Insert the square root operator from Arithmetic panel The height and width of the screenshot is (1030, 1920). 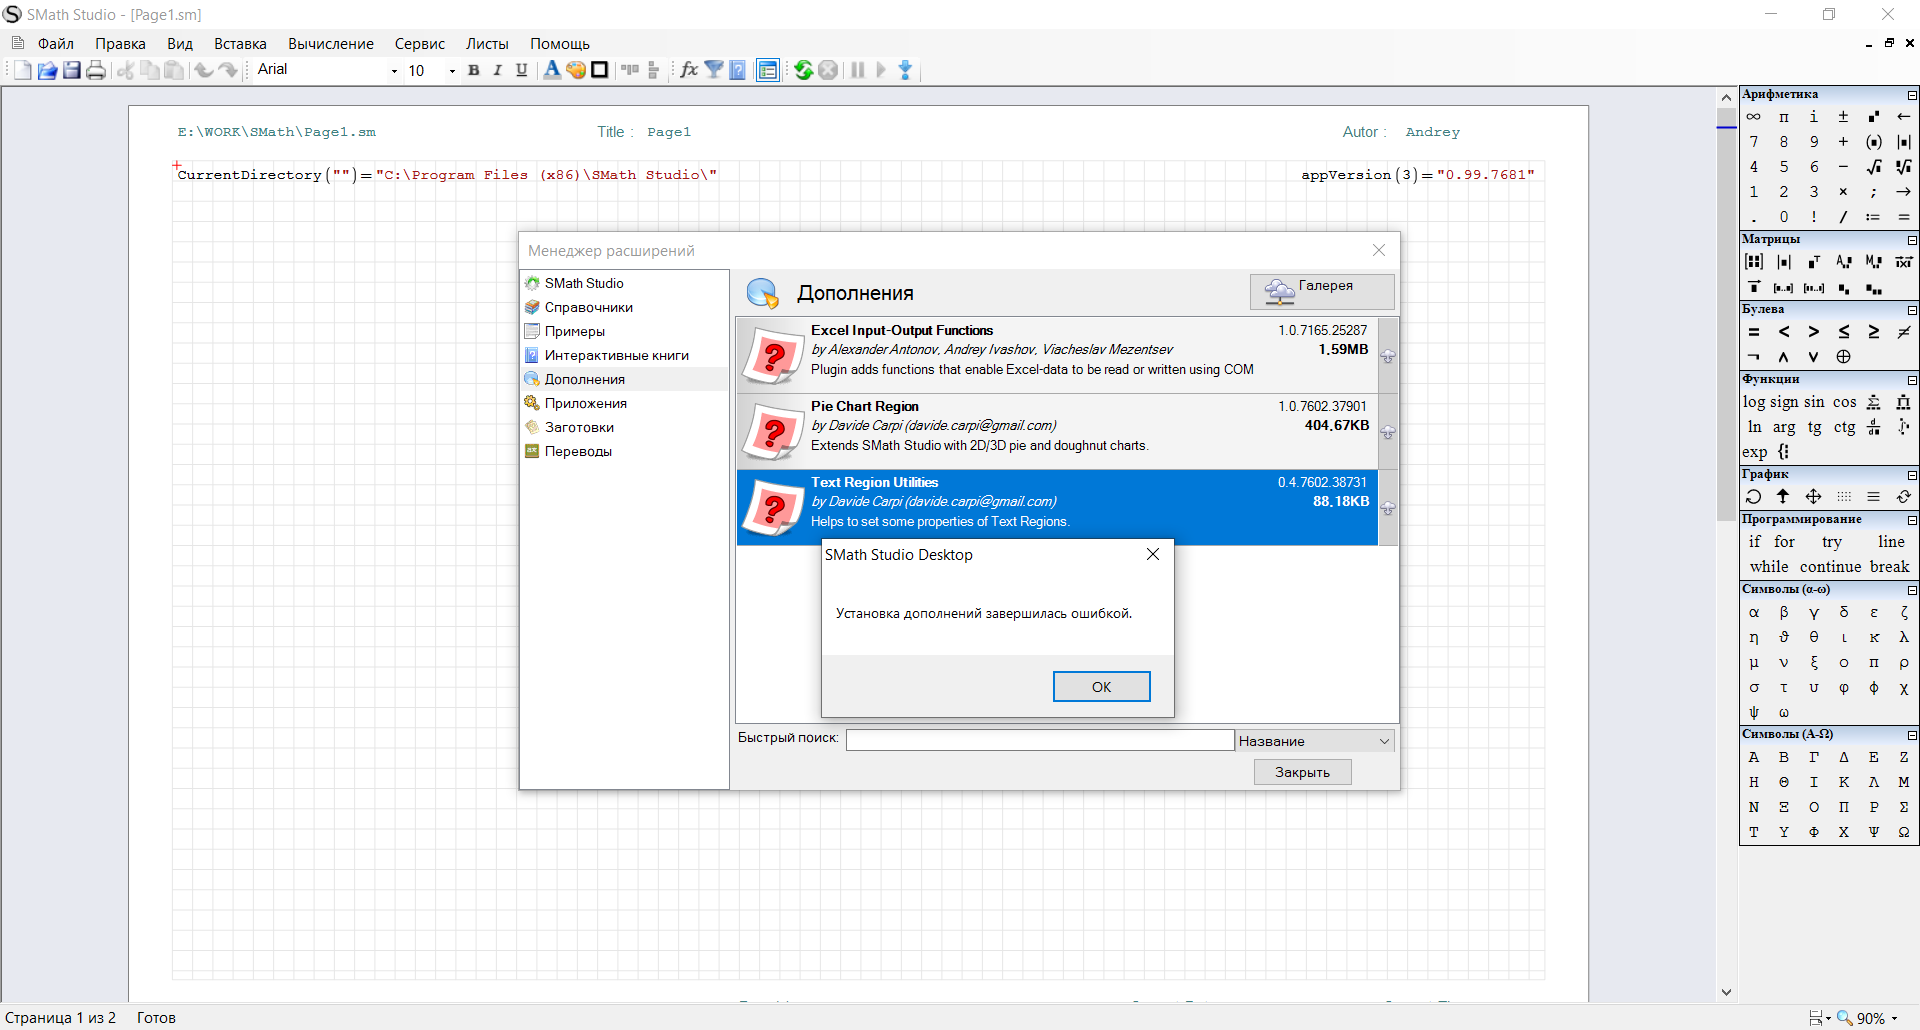click(1873, 167)
